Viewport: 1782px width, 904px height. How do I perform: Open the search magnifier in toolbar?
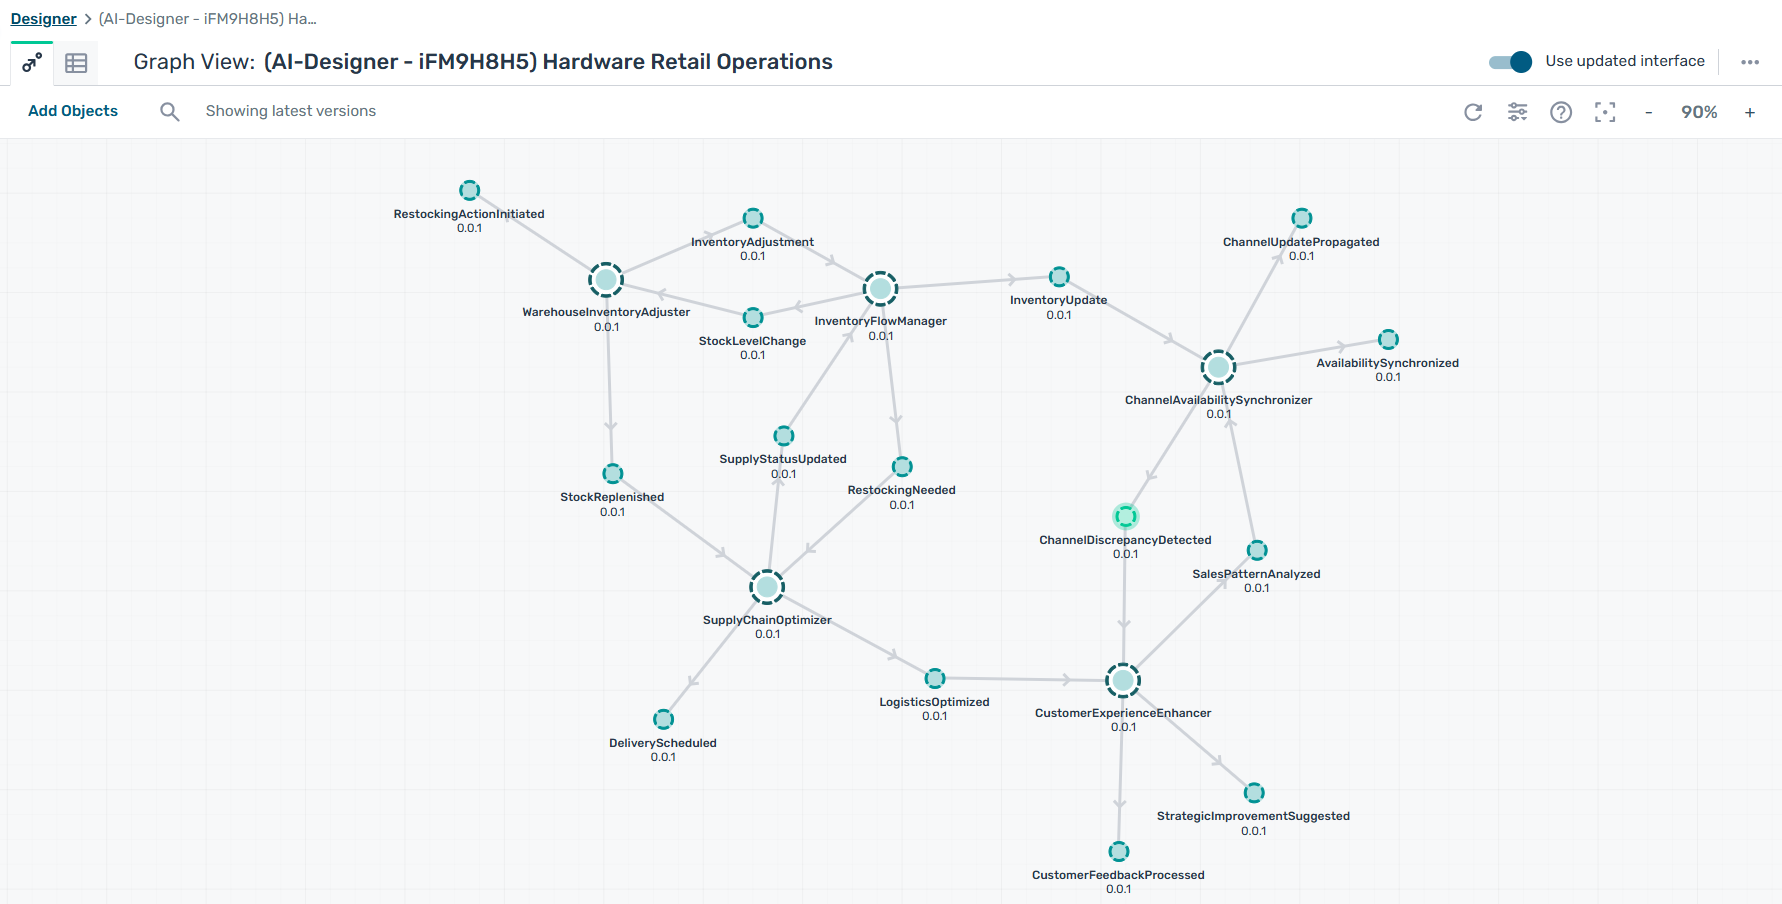pos(170,112)
